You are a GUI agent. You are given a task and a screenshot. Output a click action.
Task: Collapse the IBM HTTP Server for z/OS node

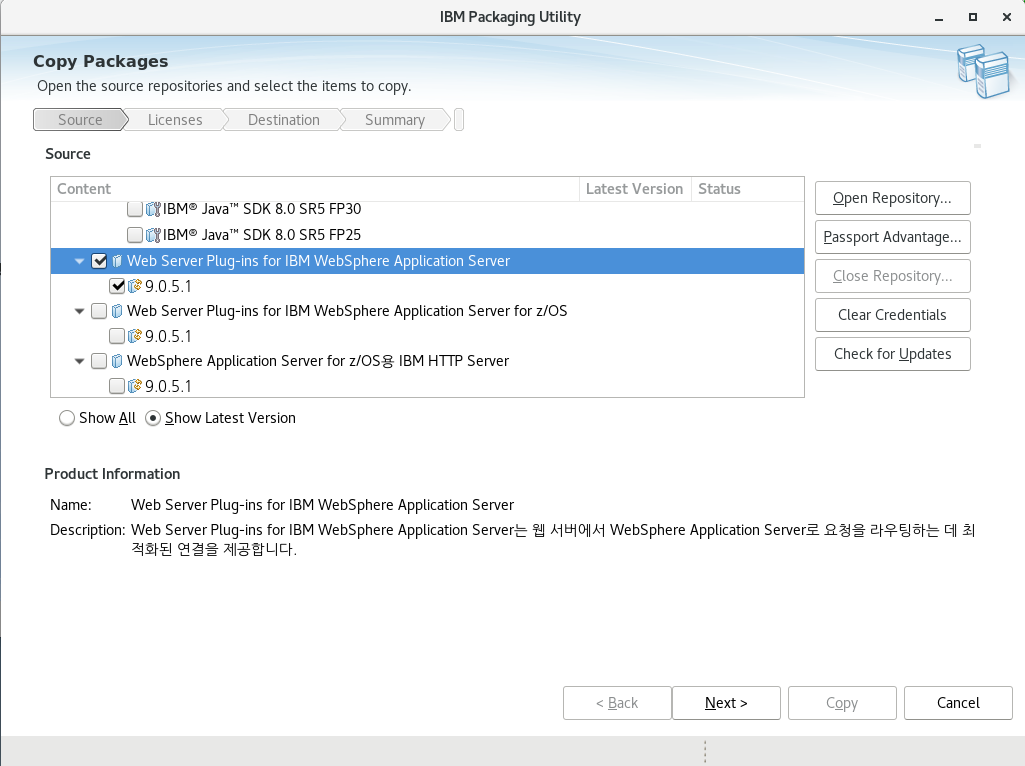click(80, 361)
